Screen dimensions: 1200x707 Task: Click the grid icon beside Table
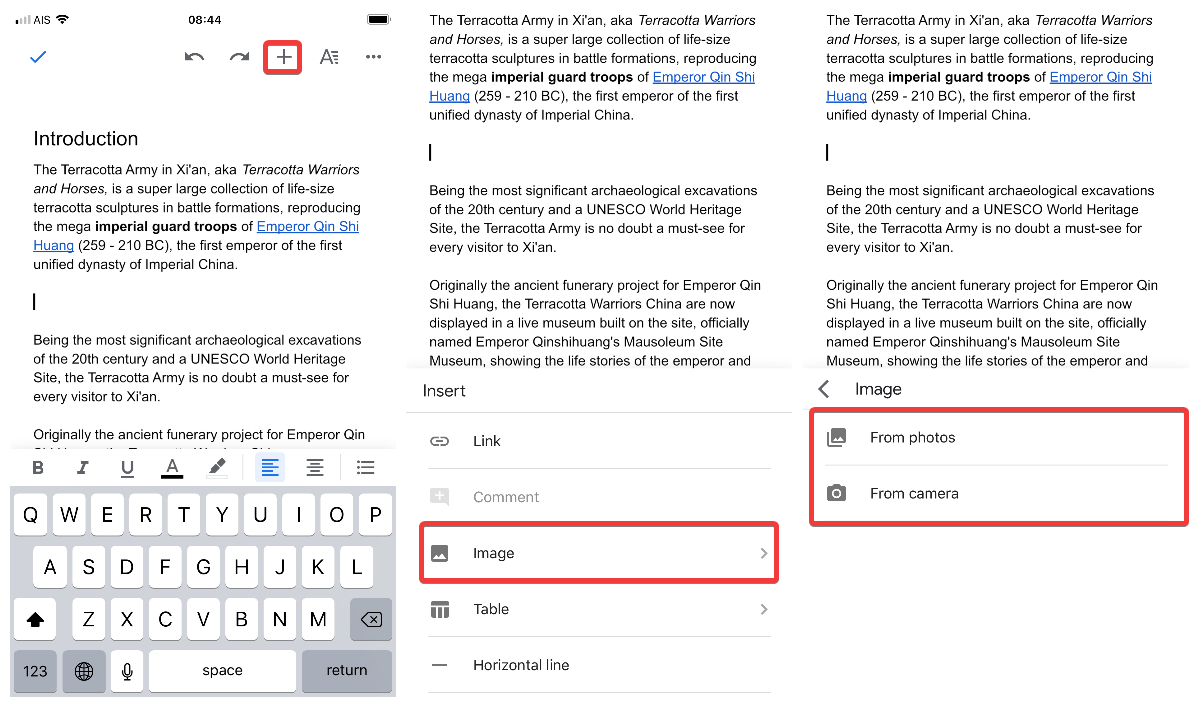click(439, 609)
